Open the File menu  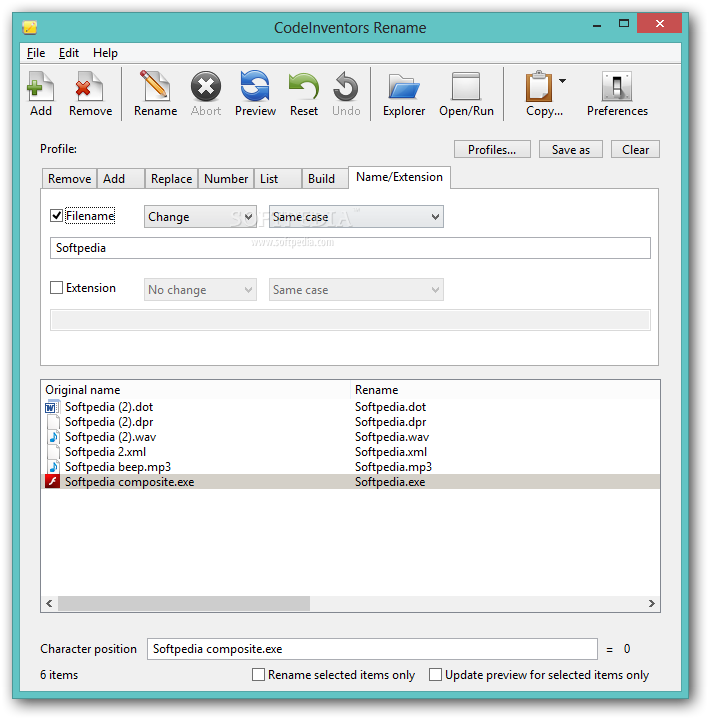(x=36, y=53)
